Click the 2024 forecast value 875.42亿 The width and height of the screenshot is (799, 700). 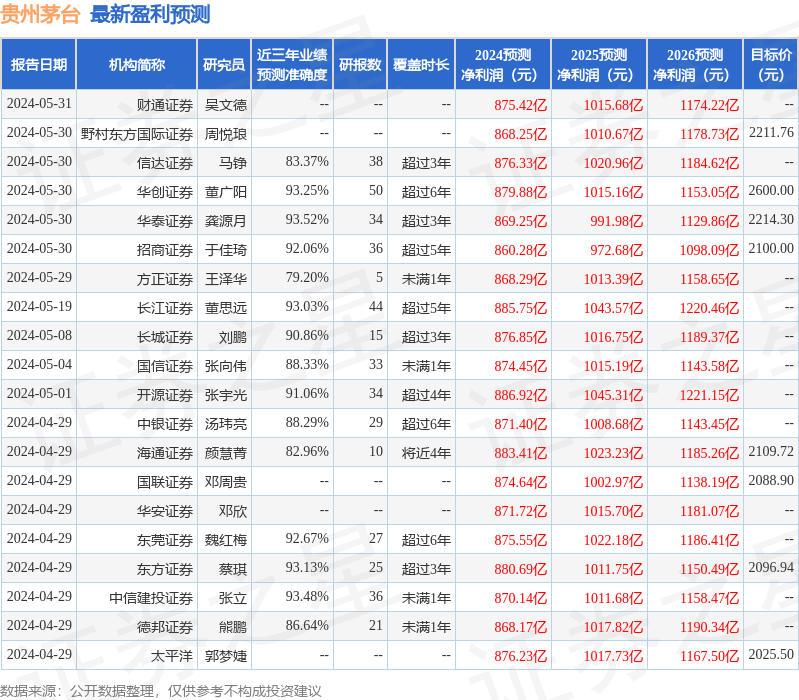coord(520,105)
